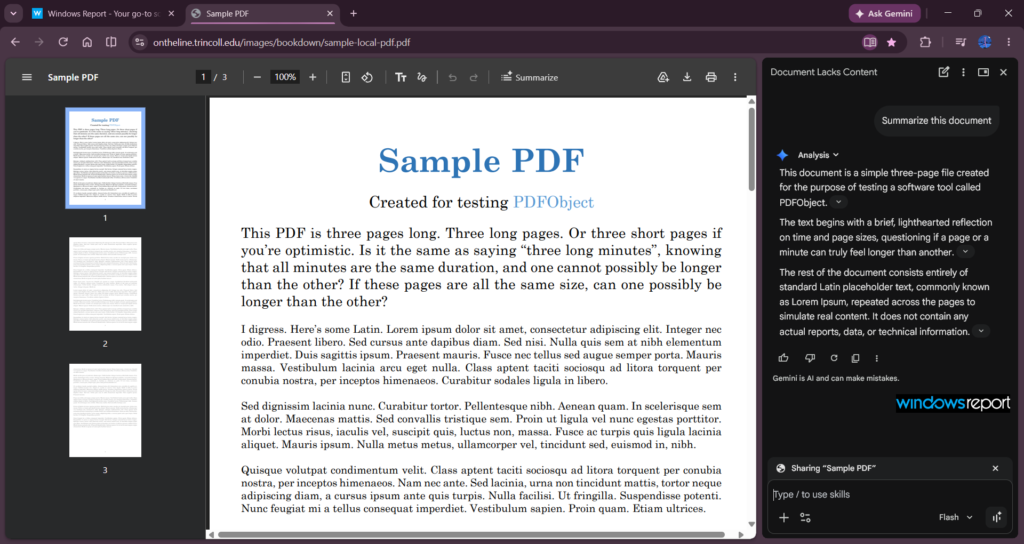Open browser extensions puzzle icon
Viewport: 1024px width, 544px height.
coord(925,42)
